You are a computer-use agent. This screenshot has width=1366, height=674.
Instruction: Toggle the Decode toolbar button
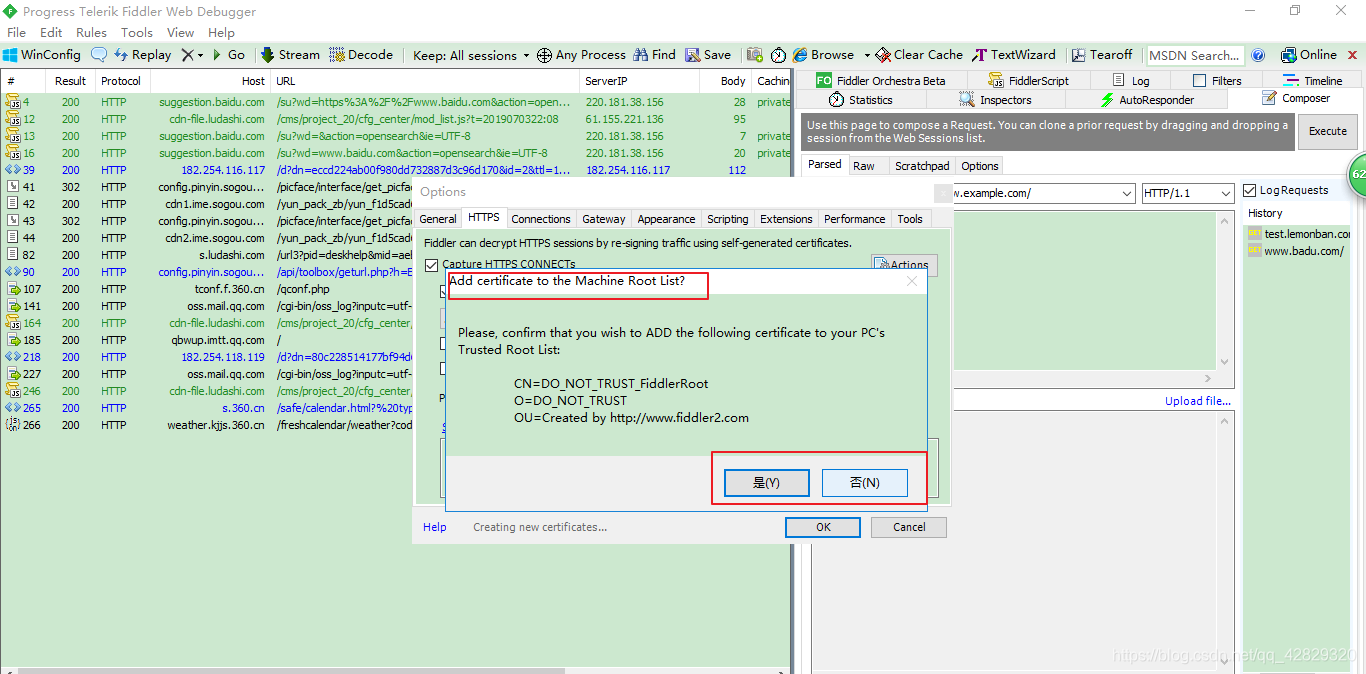pyautogui.click(x=361, y=55)
